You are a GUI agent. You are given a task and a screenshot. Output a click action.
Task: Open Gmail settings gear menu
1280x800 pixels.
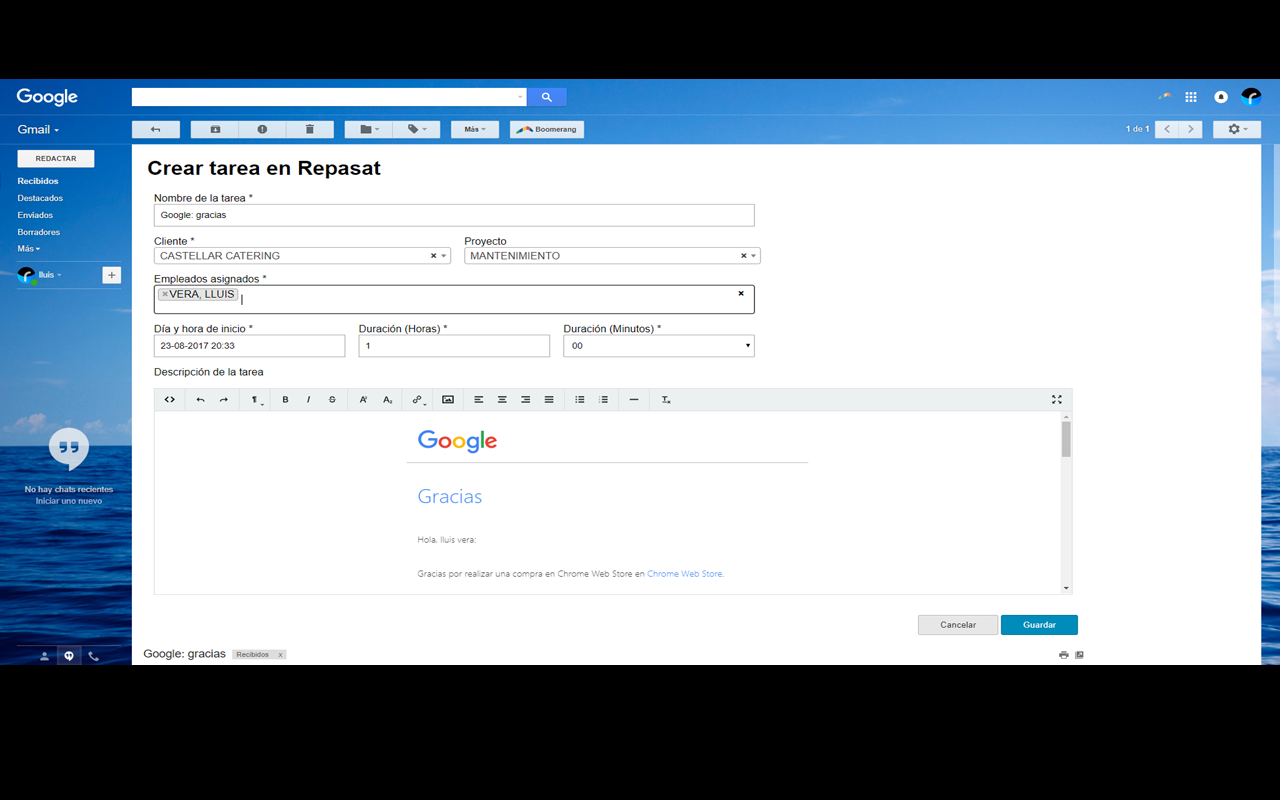point(1237,129)
